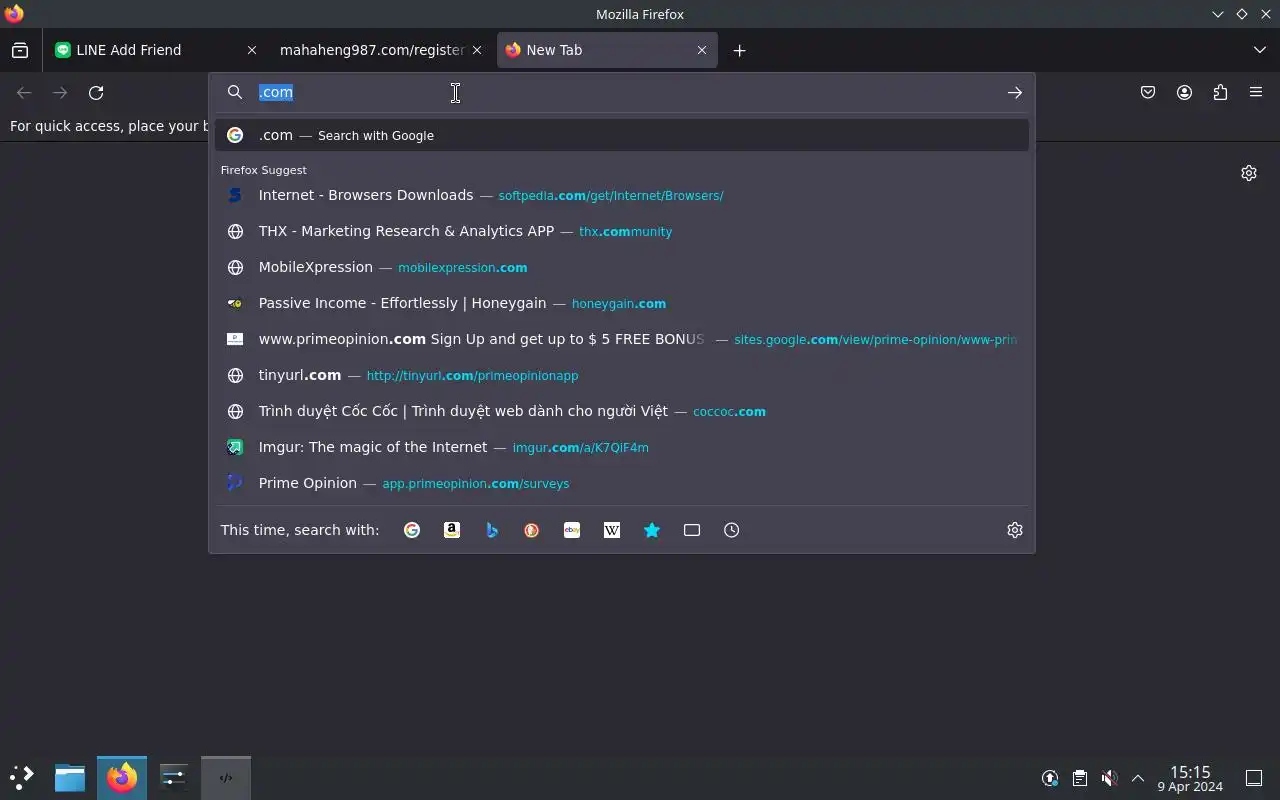Close the mahaheng987.com tab
This screenshot has width=1280, height=800.
coord(477,50)
